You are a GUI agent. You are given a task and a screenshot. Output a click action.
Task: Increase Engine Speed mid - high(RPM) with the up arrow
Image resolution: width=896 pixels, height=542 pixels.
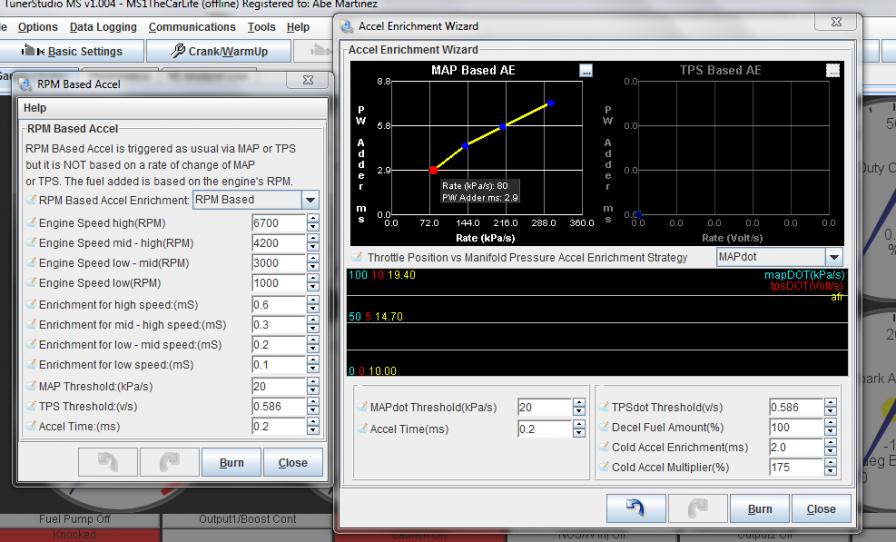point(313,239)
